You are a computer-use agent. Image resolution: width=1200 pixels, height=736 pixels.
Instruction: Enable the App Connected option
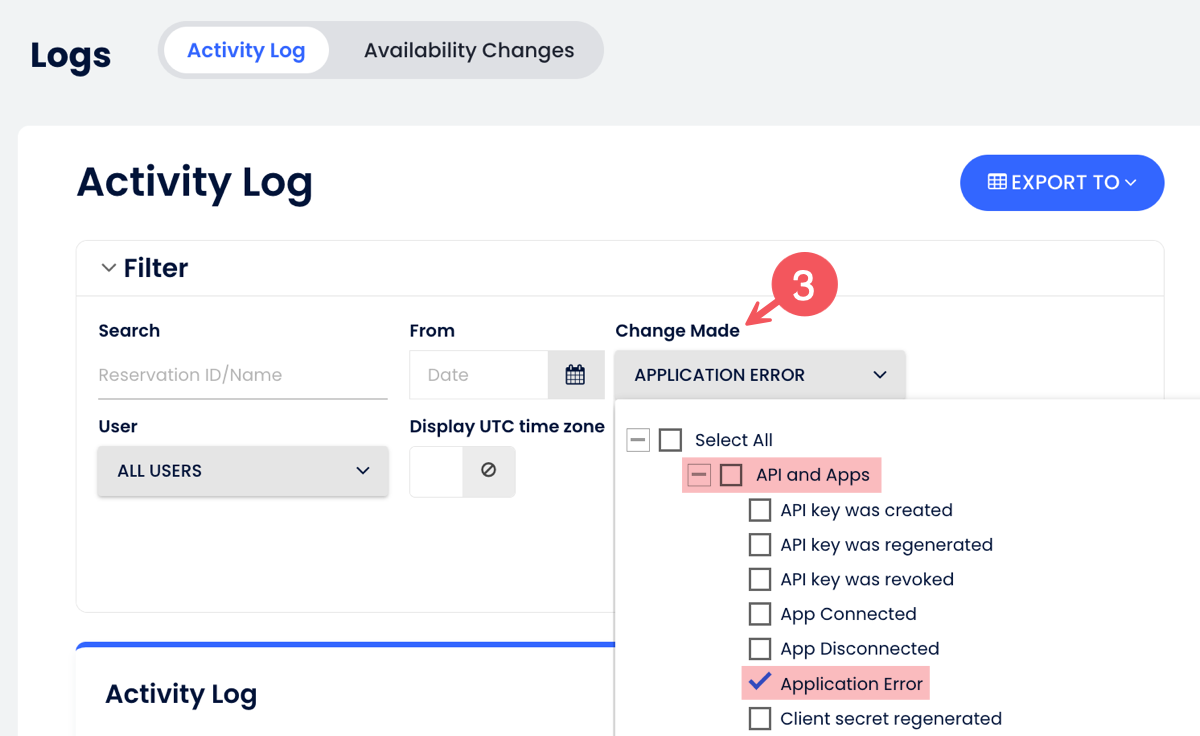click(x=760, y=614)
